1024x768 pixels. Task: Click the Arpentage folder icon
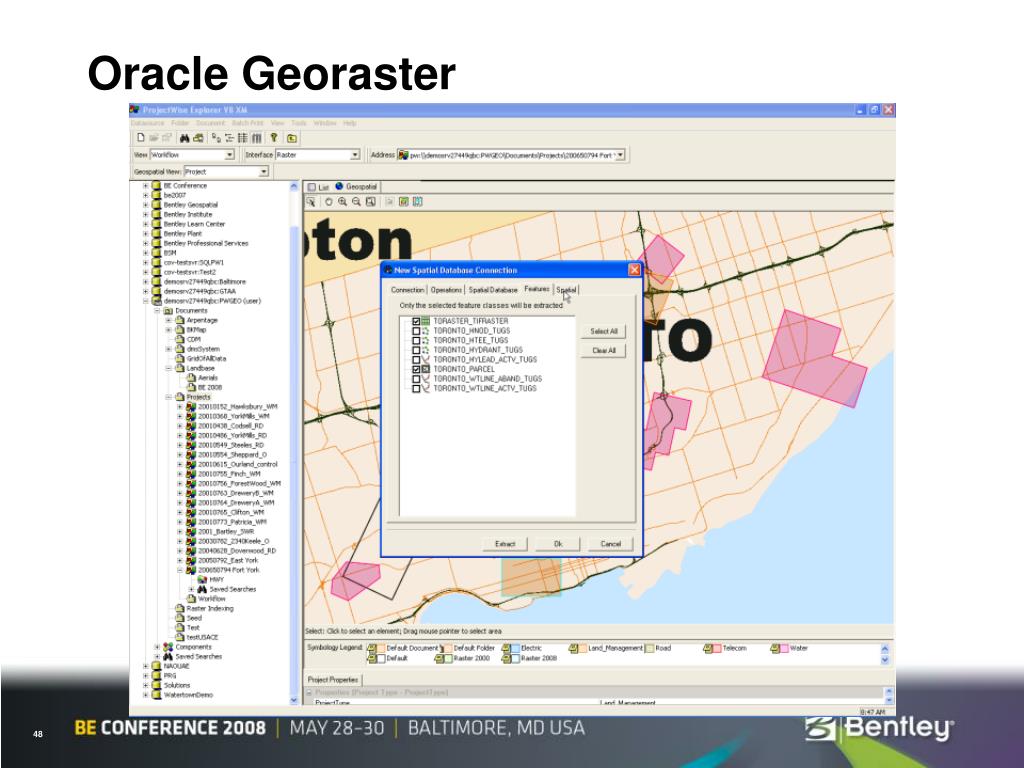(180, 320)
